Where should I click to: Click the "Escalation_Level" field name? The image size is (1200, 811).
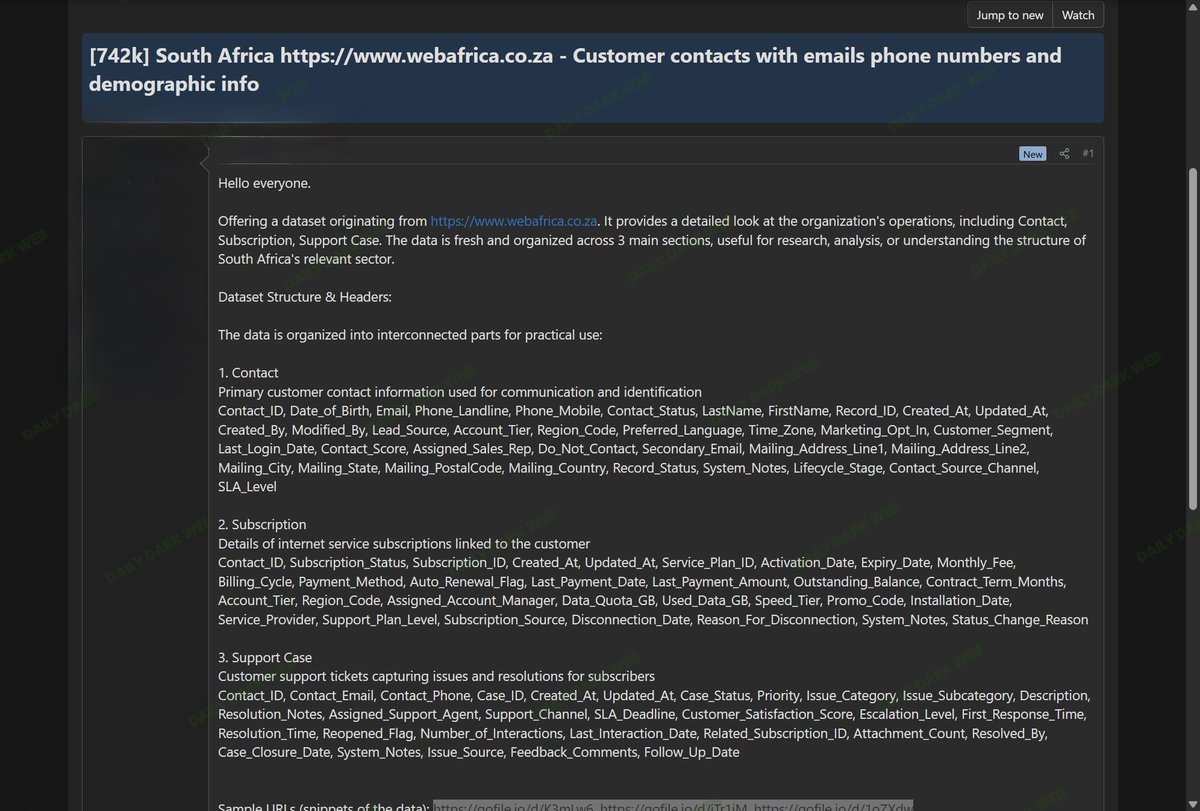click(906, 715)
